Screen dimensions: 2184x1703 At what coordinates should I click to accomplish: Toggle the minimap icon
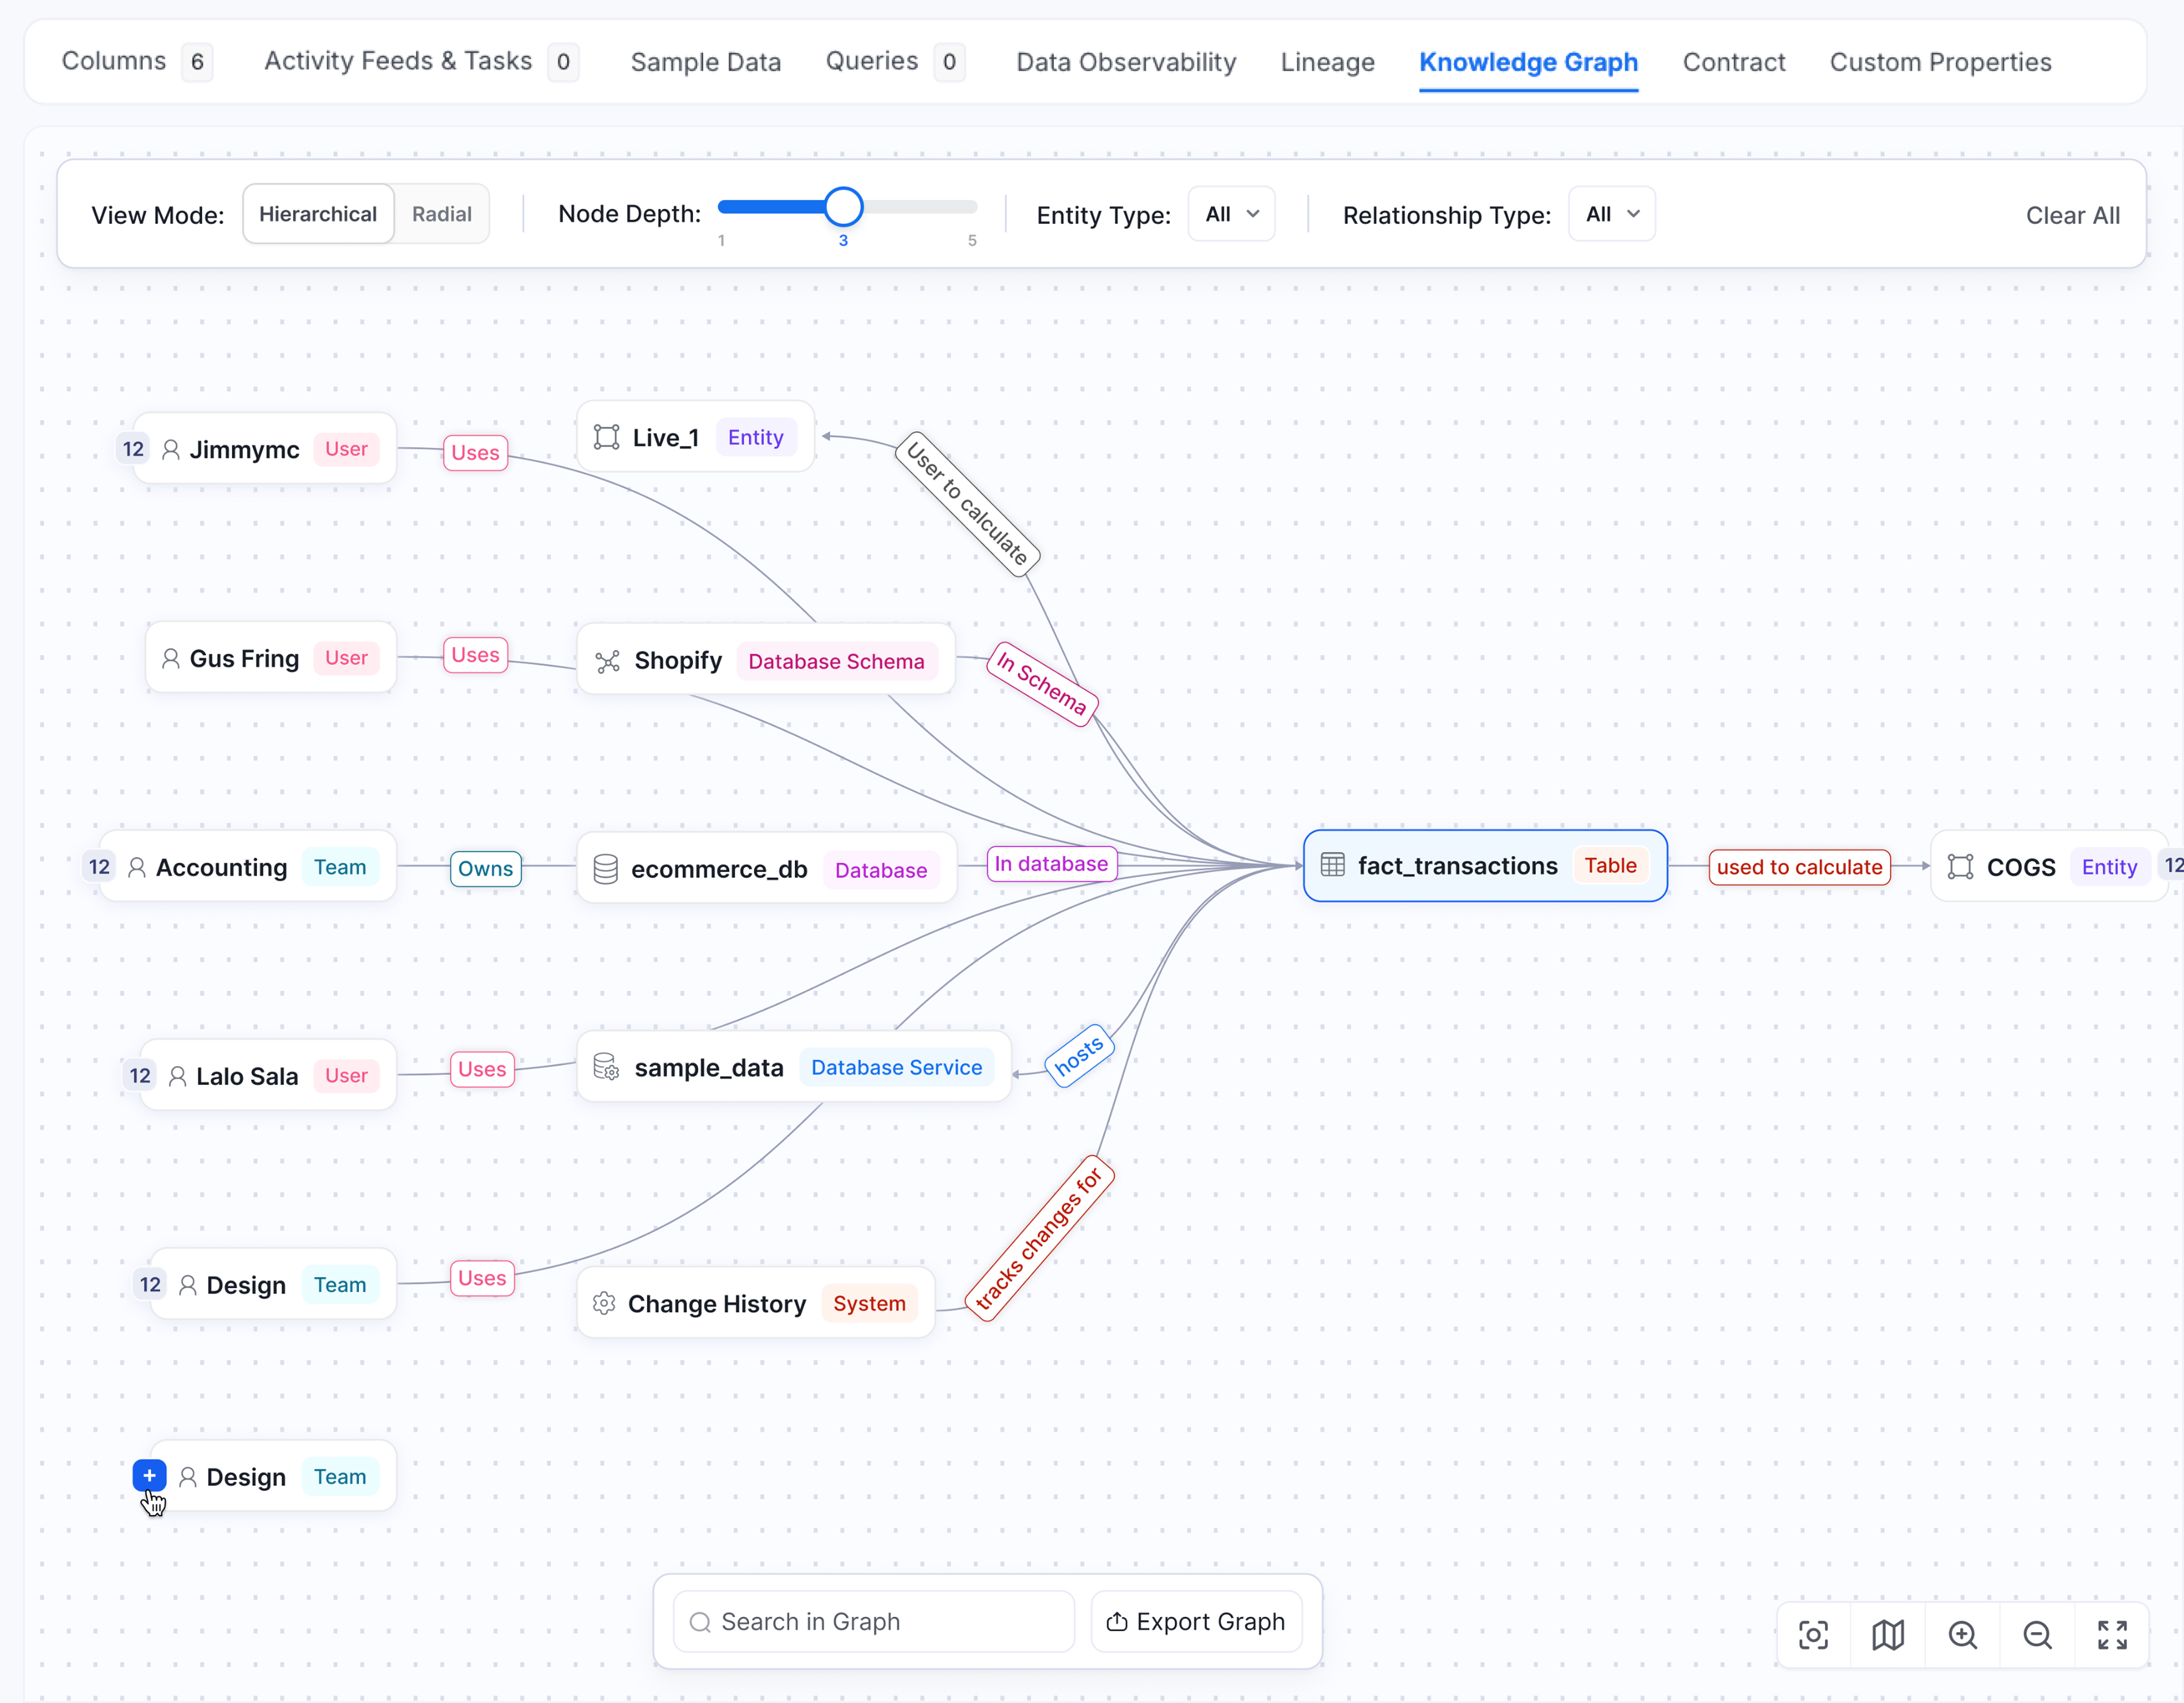pyautogui.click(x=1888, y=1635)
